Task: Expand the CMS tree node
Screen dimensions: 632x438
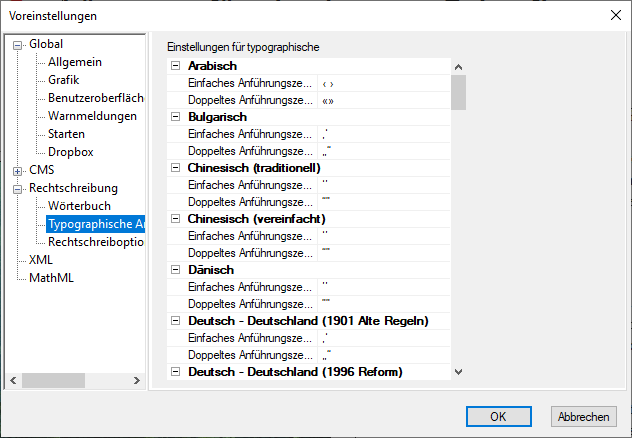Action: pyautogui.click(x=17, y=170)
